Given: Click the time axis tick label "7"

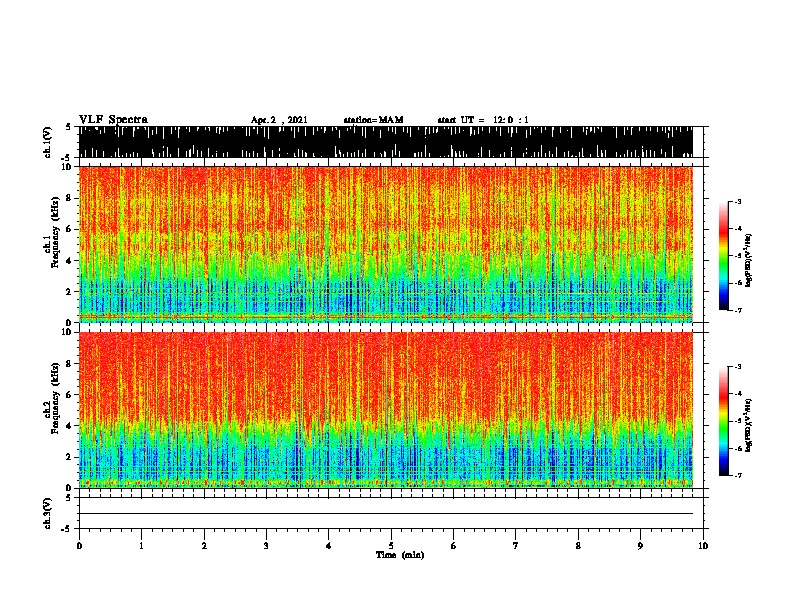Looking at the screenshot, I should (x=516, y=546).
